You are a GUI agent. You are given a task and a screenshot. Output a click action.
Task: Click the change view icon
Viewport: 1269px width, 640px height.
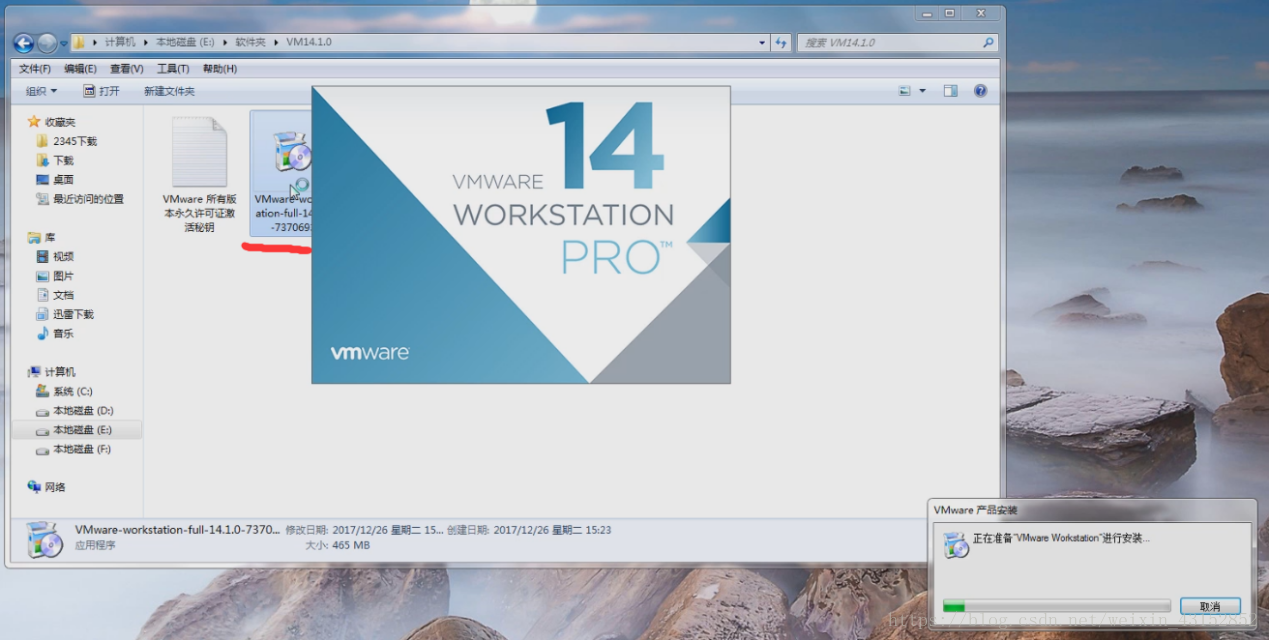click(905, 91)
